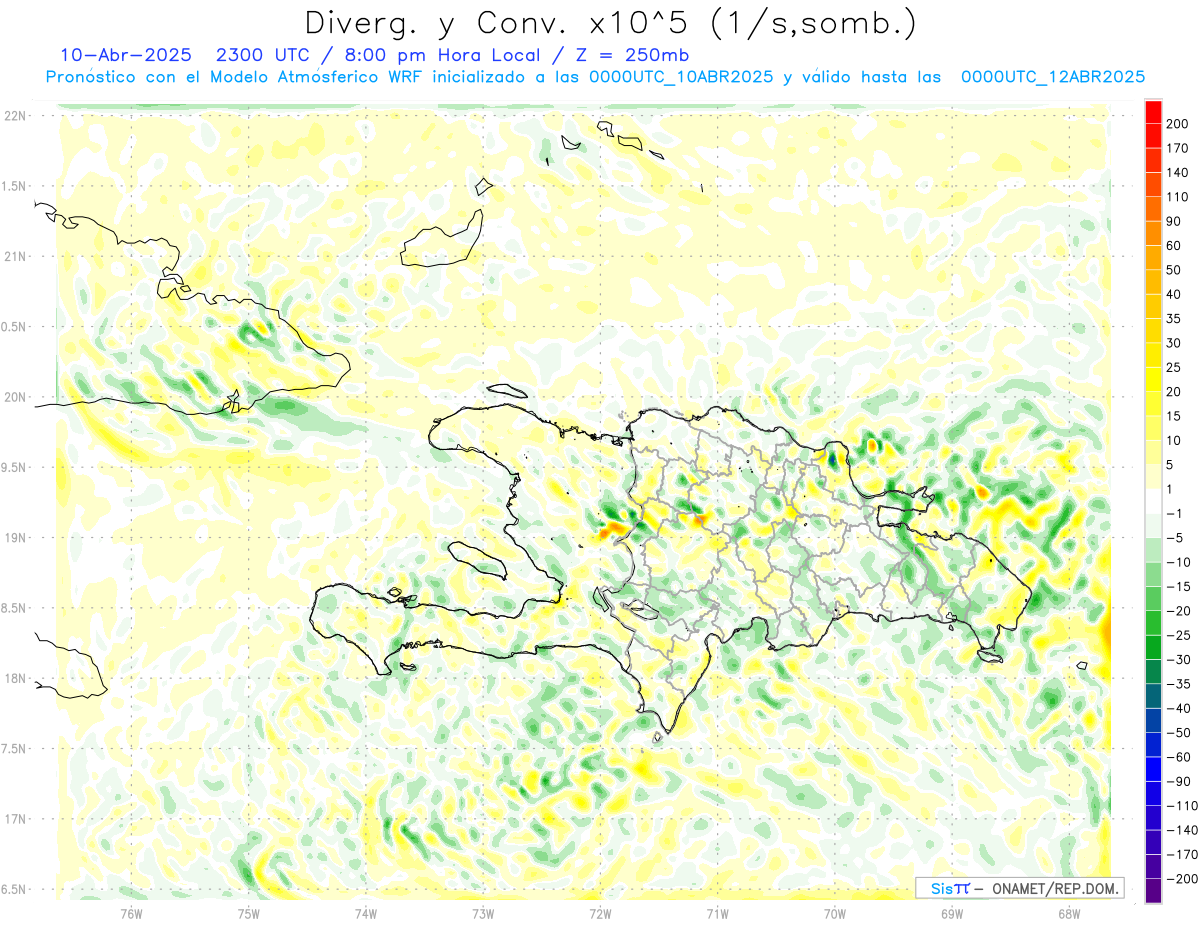Click the '0000UTC_12ABR2025' valid-until time

pos(1052,77)
